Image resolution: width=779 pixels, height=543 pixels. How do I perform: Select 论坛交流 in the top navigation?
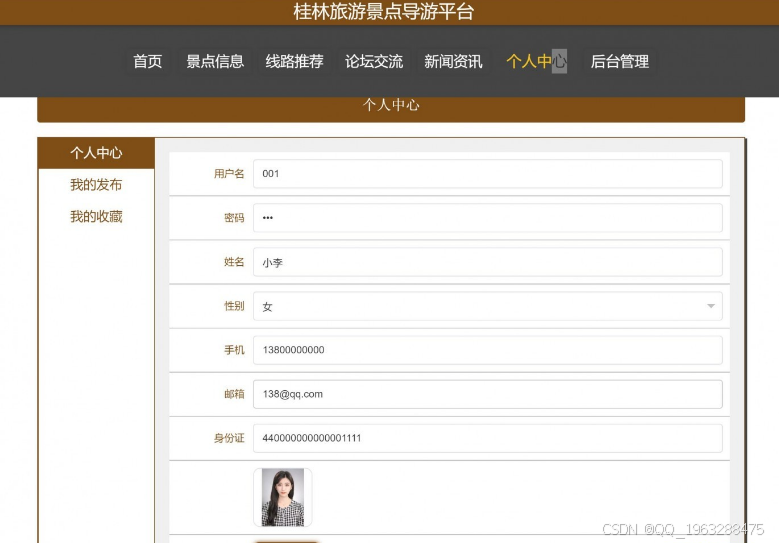pyautogui.click(x=374, y=61)
